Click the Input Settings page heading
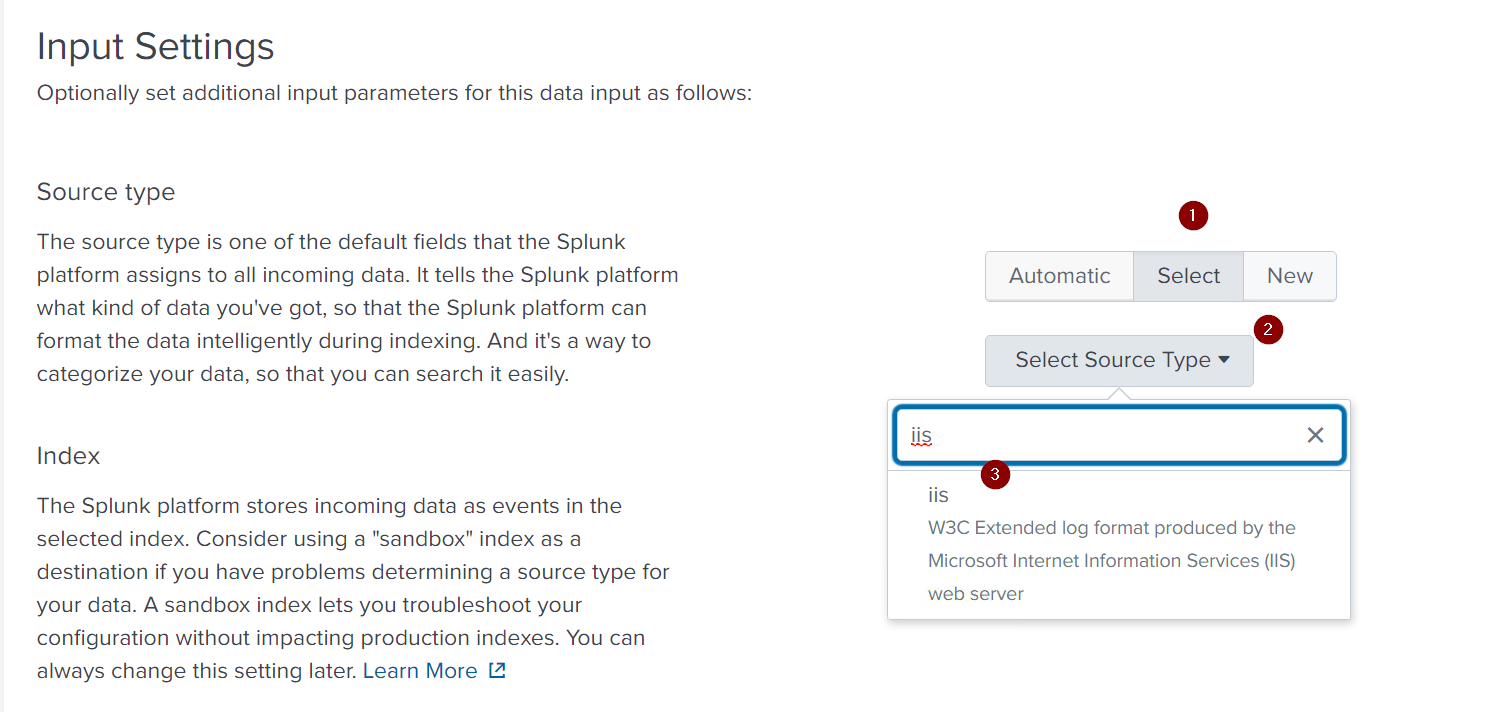Screen dimensions: 1511x712 155,47
